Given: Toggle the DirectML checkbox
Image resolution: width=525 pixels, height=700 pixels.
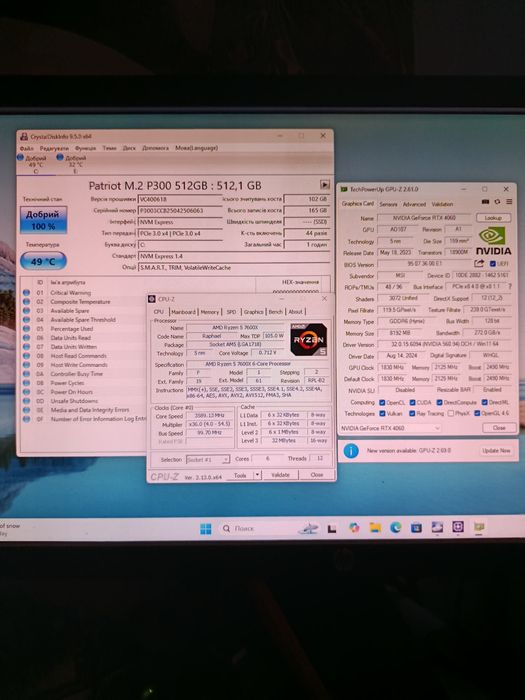Looking at the screenshot, I should (484, 402).
